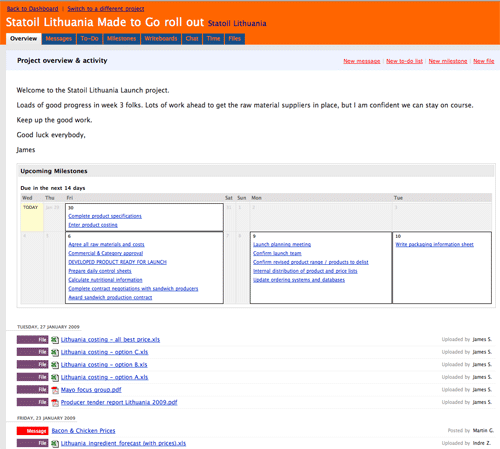The image size is (500, 449).
Task: Go to the Milestones tab
Action: click(x=121, y=39)
